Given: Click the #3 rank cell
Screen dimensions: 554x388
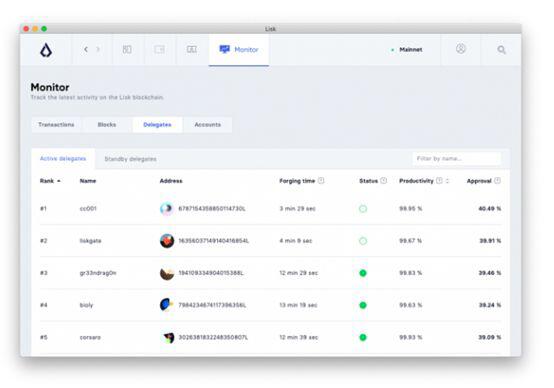Looking at the screenshot, I should click(x=43, y=273).
